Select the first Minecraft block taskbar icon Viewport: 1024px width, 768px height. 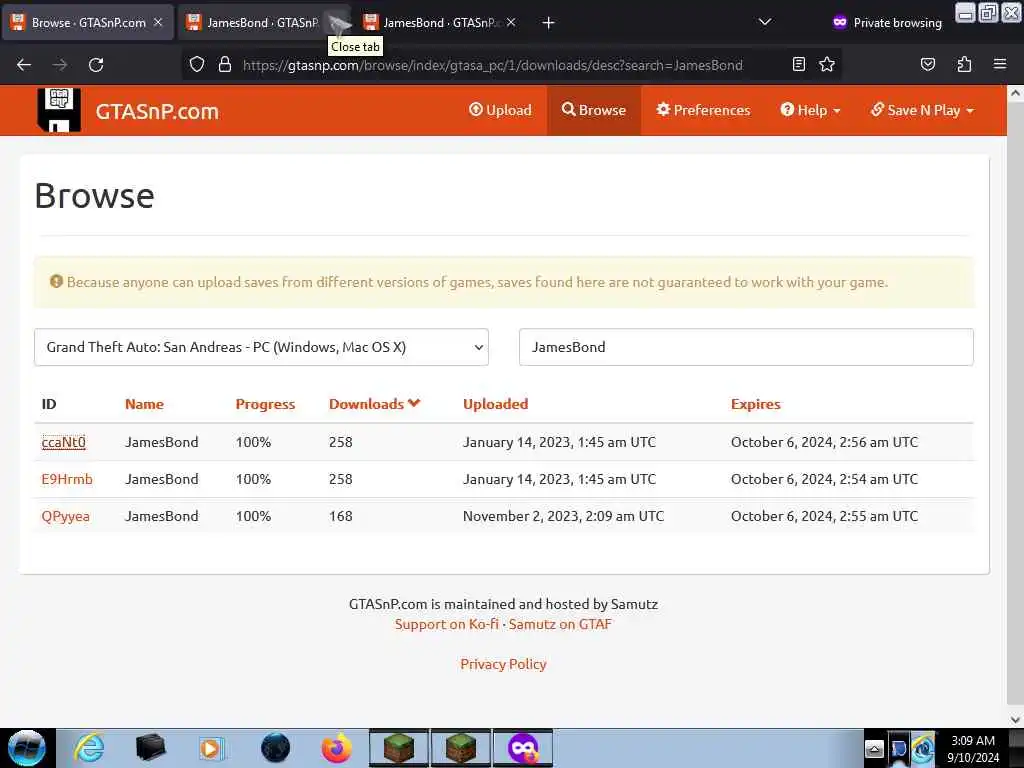click(399, 748)
